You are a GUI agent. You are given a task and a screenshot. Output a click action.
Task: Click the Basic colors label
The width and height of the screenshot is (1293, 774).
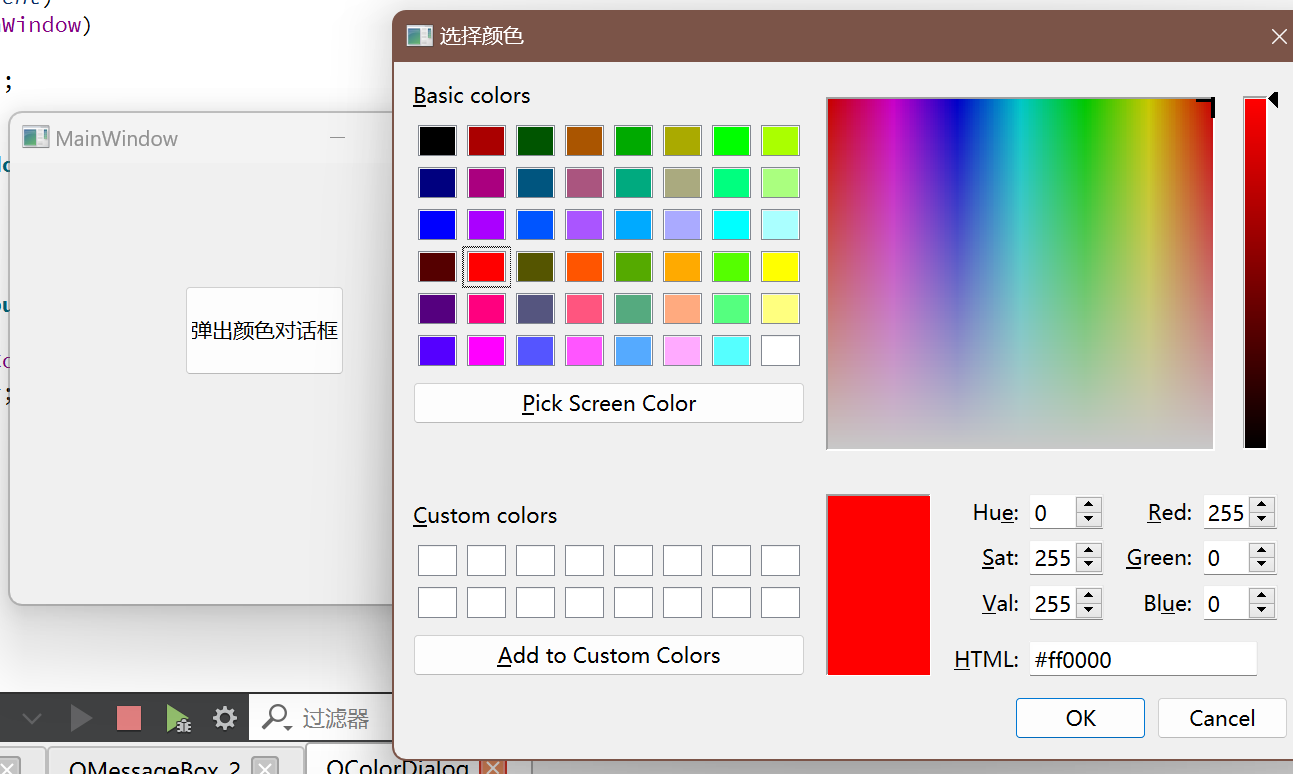472,96
